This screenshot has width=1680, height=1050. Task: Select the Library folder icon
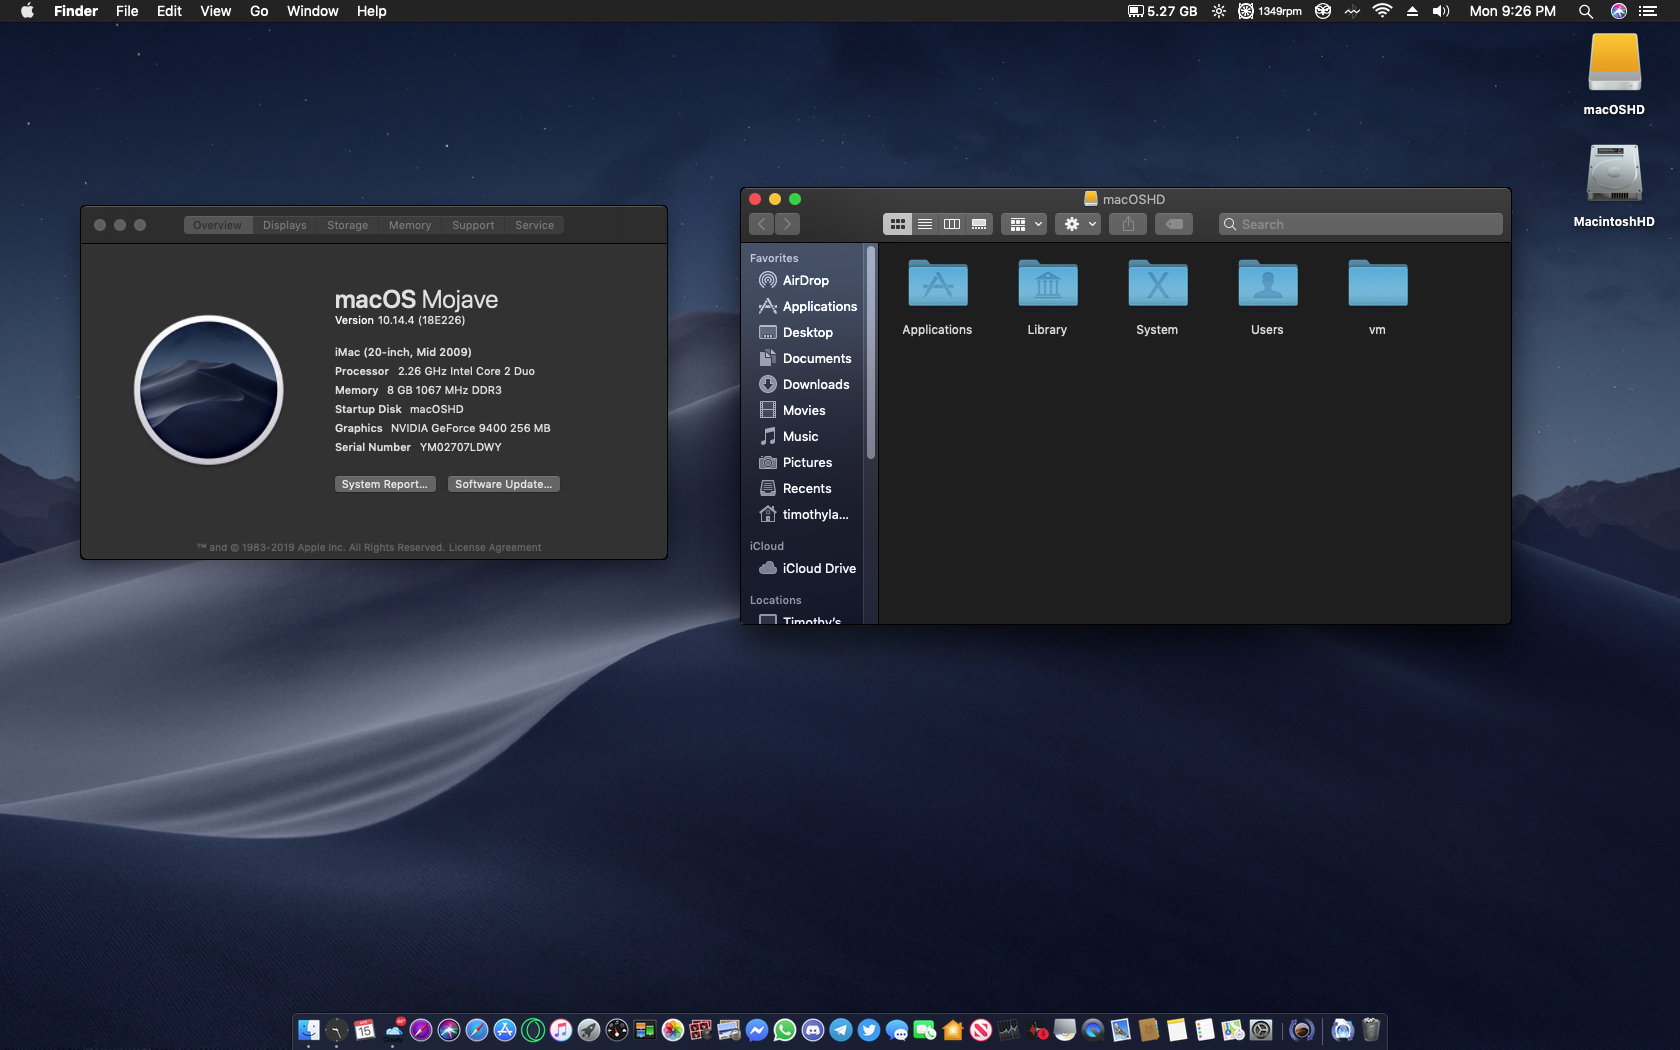pos(1048,284)
